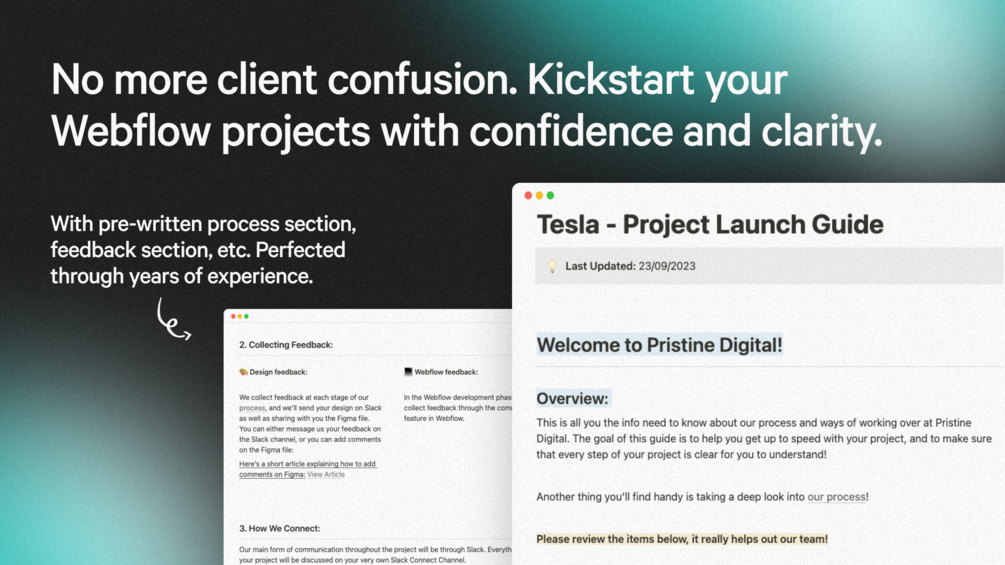This screenshot has height=565, width=1005.
Task: Click the '3. How We Connect:' heading
Action: tap(279, 528)
